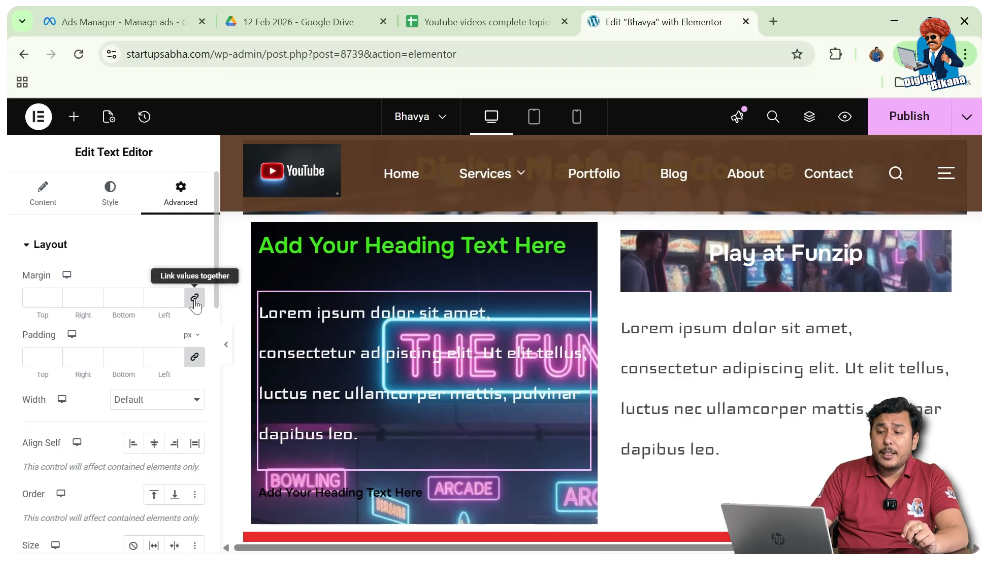Click the Publish button
This screenshot has width=985, height=561.
pos(908,117)
